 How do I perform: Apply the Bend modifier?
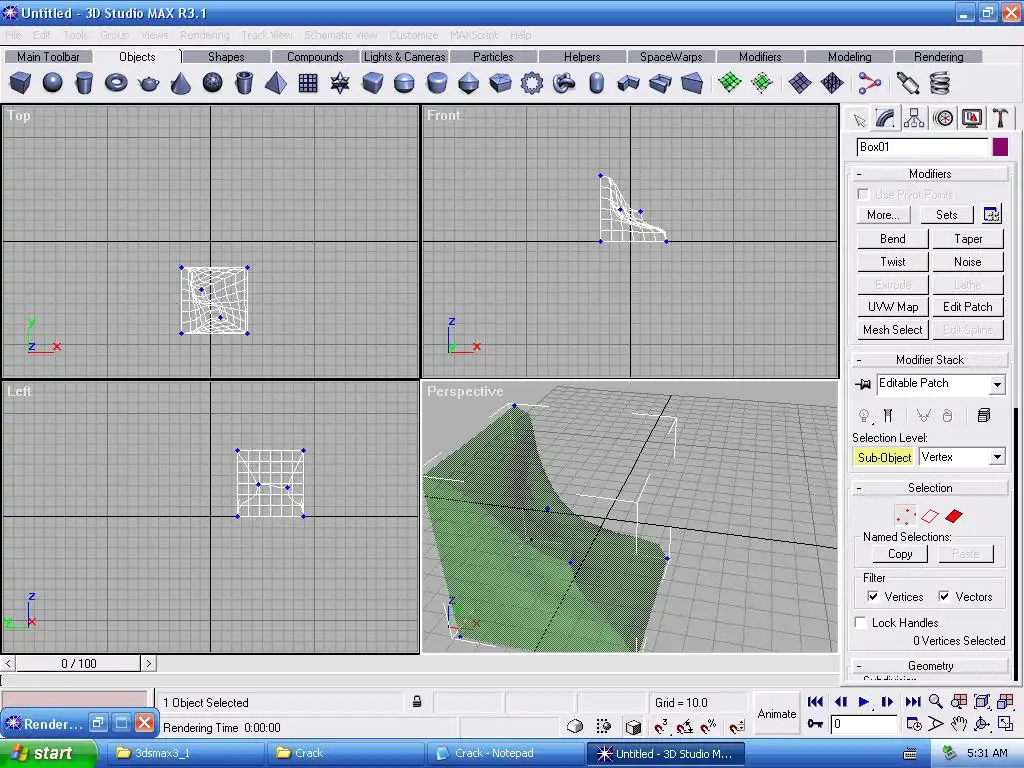click(892, 239)
